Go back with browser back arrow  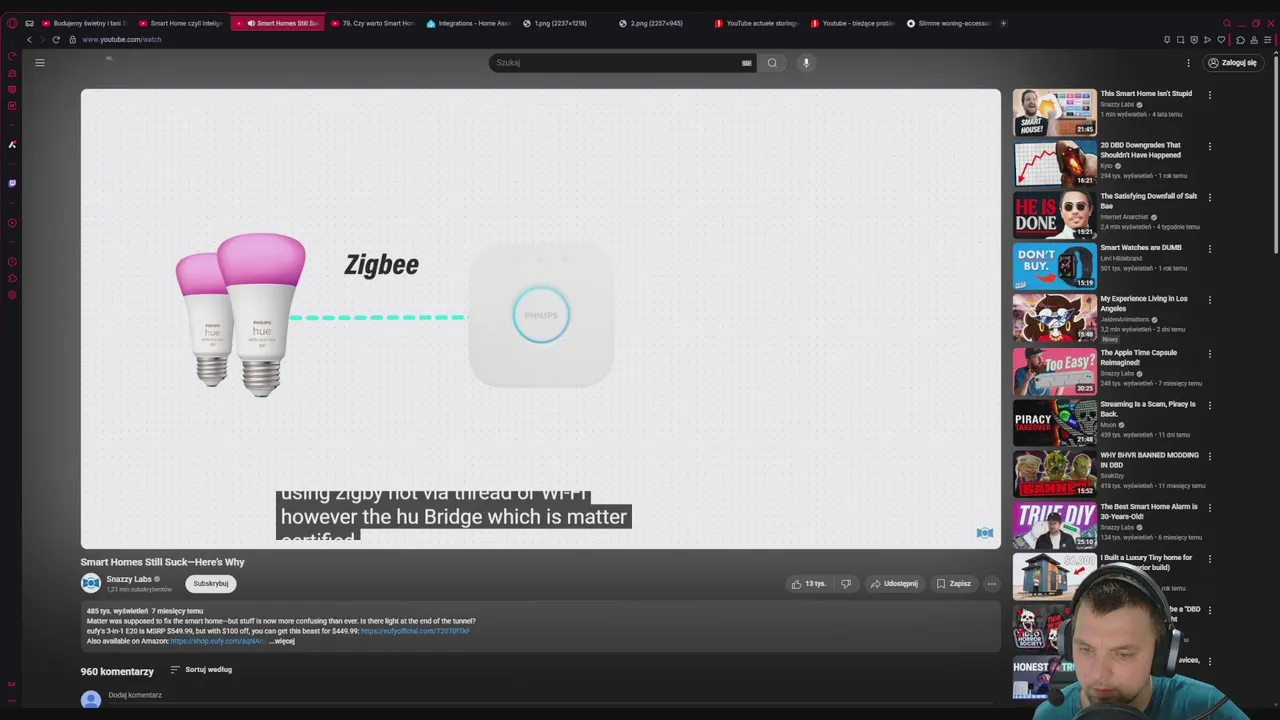click(29, 40)
